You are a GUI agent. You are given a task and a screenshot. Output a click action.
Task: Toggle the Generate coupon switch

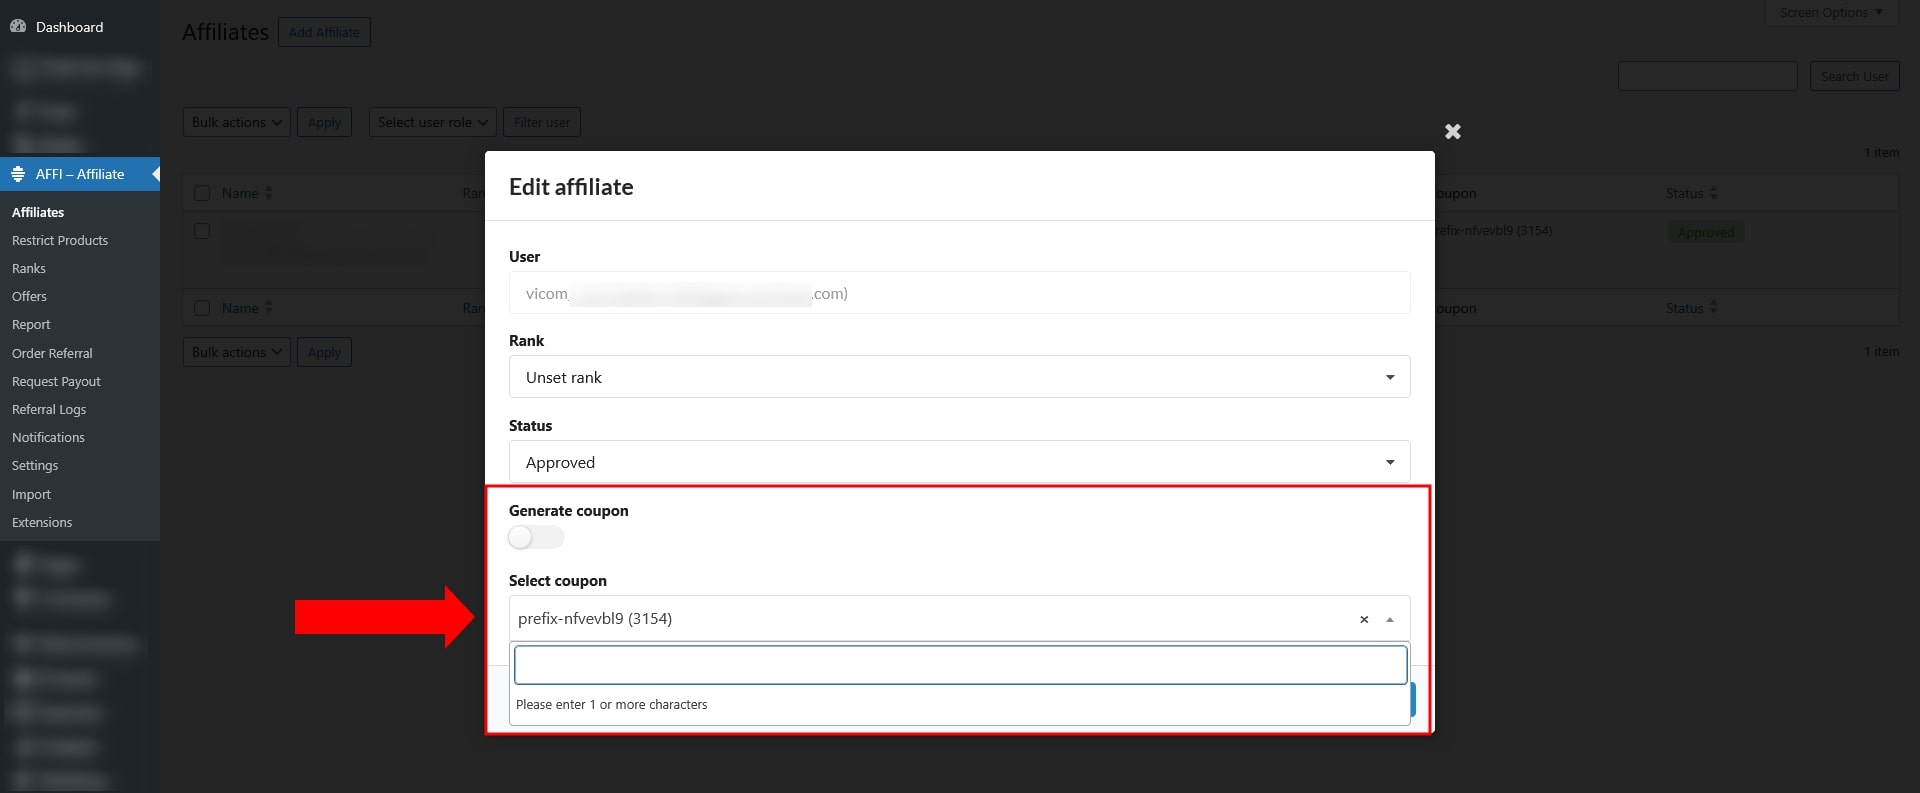[536, 538]
